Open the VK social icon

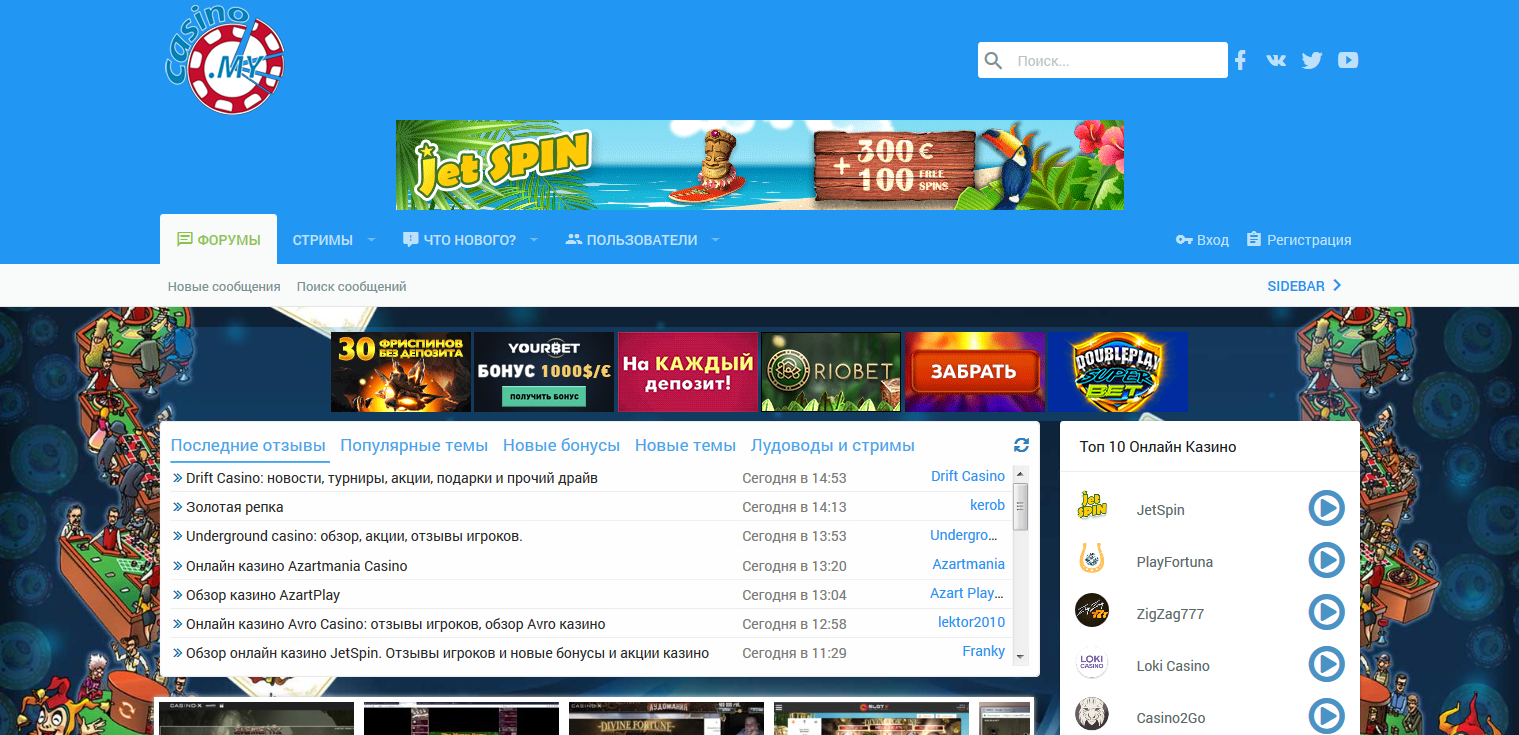1276,60
